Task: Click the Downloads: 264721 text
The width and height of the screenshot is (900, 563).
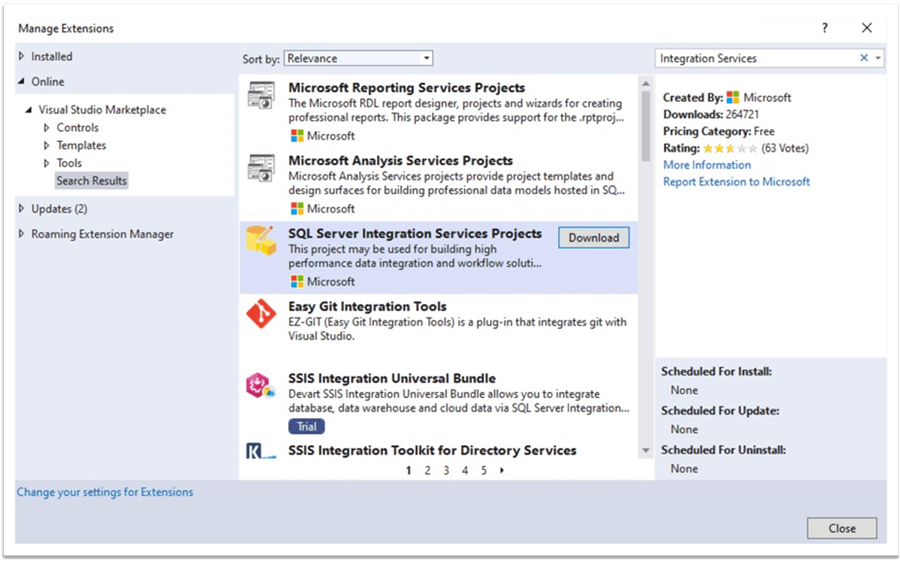Action: pos(711,114)
